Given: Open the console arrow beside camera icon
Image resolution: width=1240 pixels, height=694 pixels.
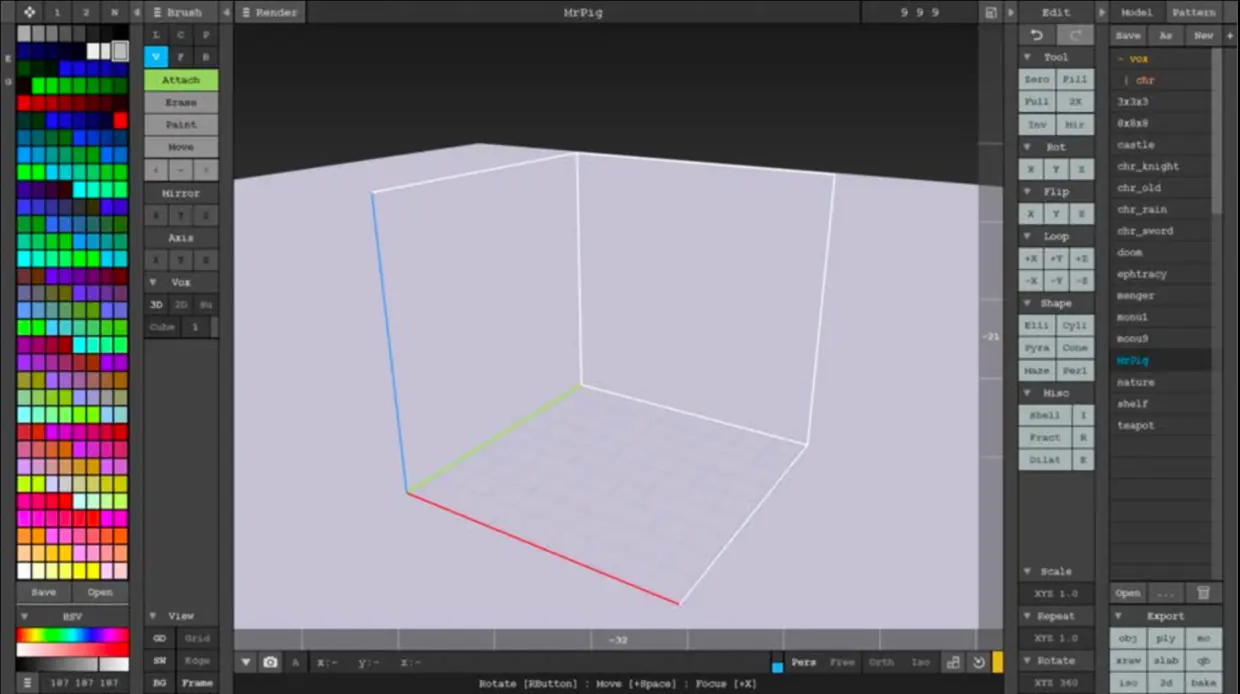Looking at the screenshot, I should click(x=246, y=662).
